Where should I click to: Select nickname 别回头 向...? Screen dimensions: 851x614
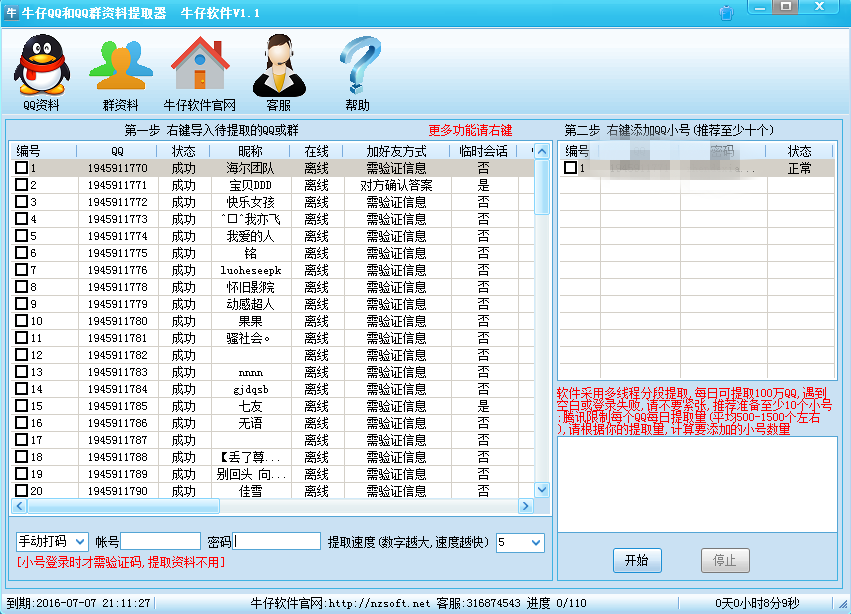click(251, 474)
